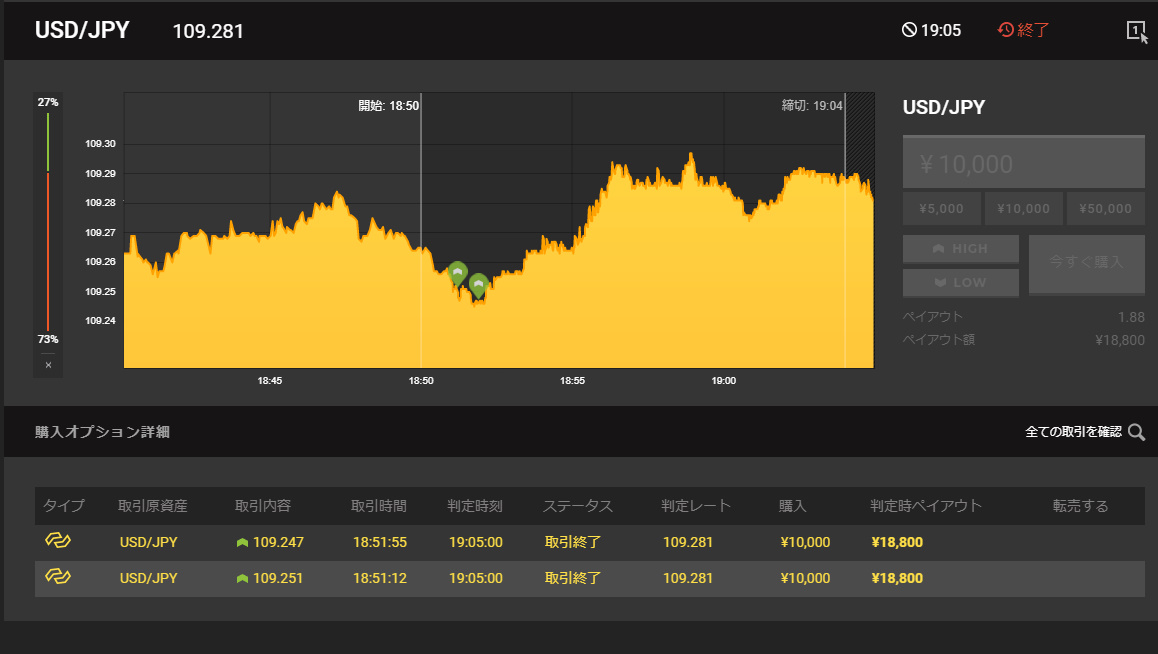Click the ステータス column header
The image size is (1158, 654).
coord(578,506)
